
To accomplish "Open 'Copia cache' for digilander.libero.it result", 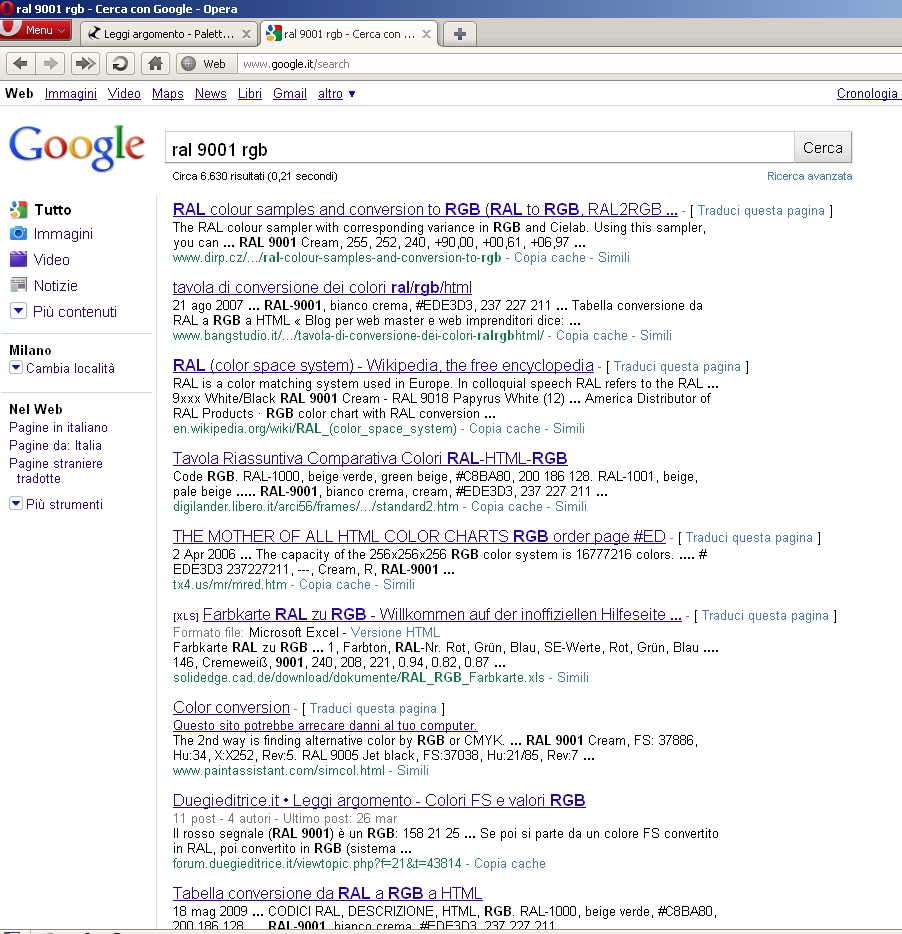I will coord(507,507).
